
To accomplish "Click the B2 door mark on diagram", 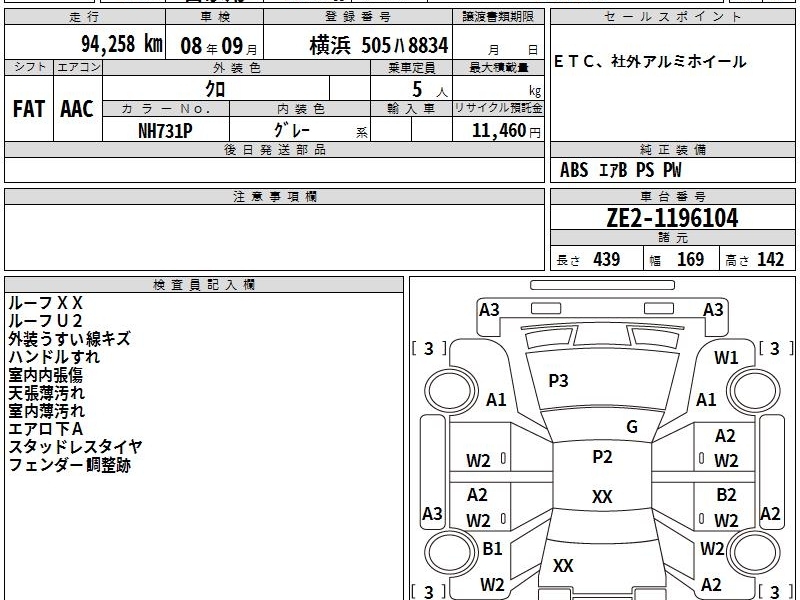I will tap(726, 495).
